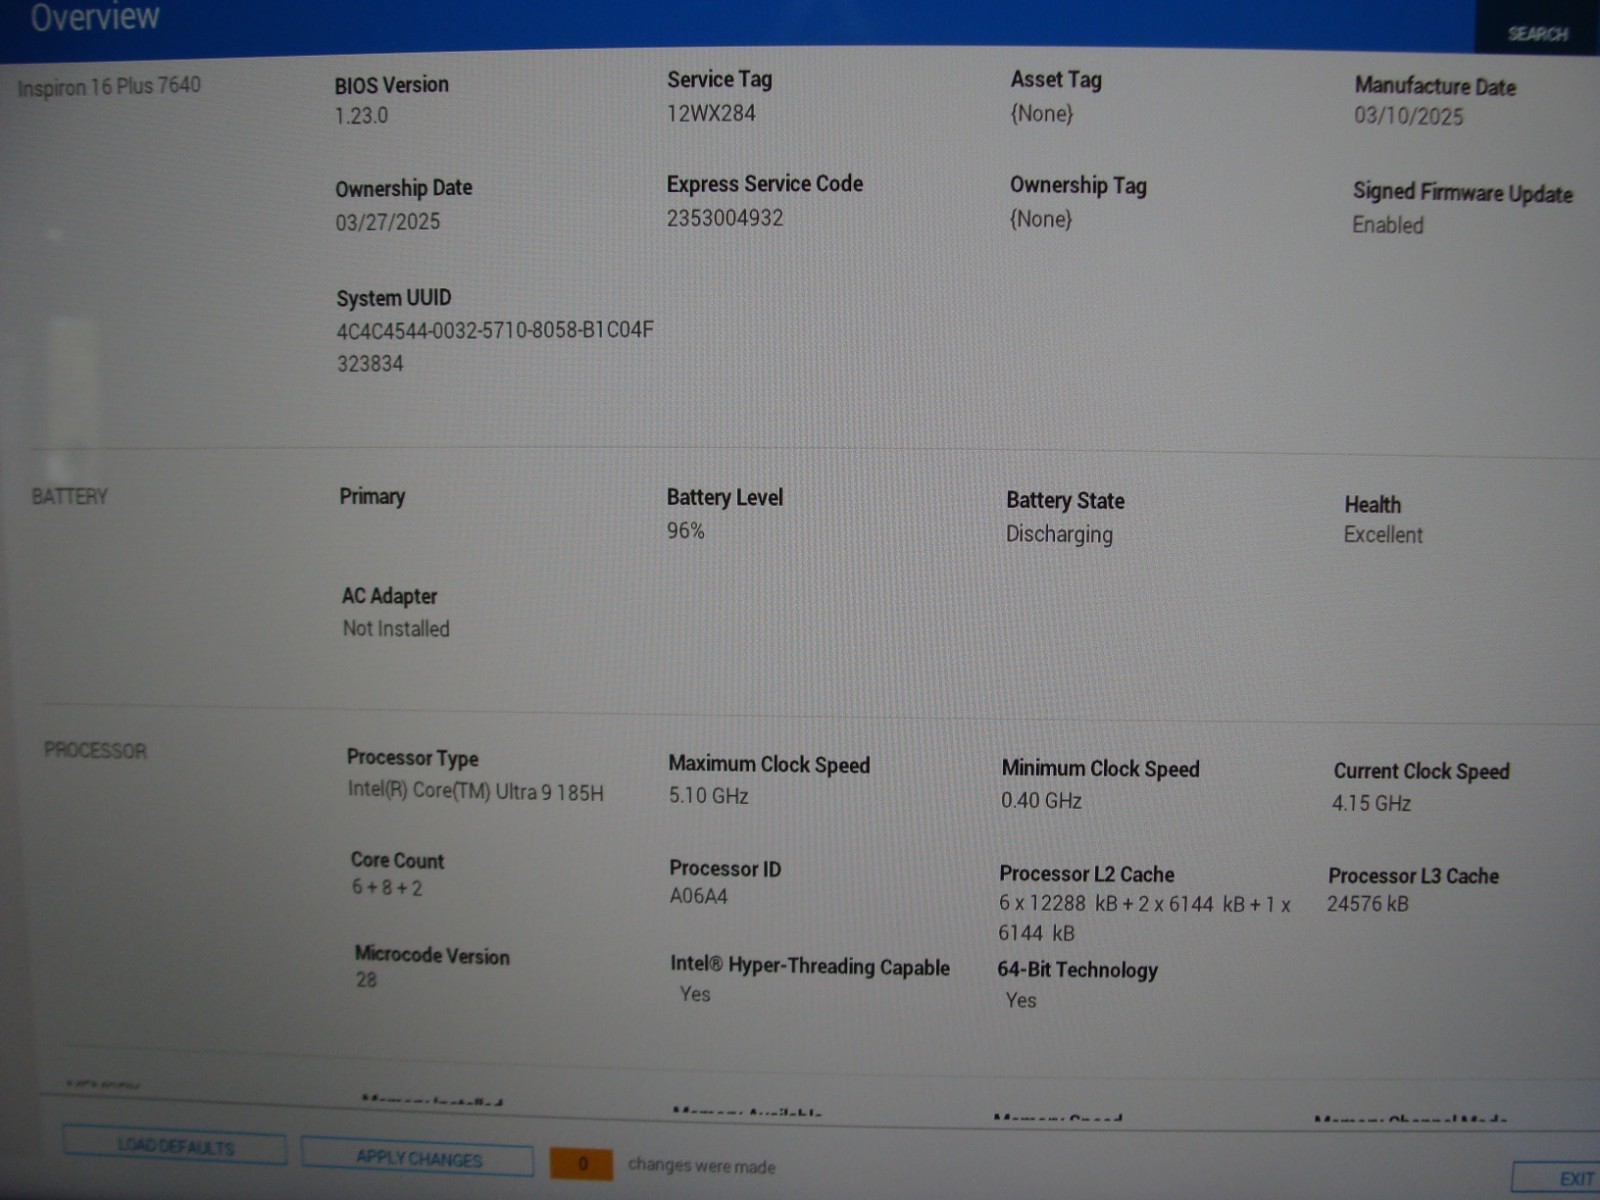This screenshot has width=1600, height=1200.
Task: Select Microcode Version value 28
Action: 366,980
